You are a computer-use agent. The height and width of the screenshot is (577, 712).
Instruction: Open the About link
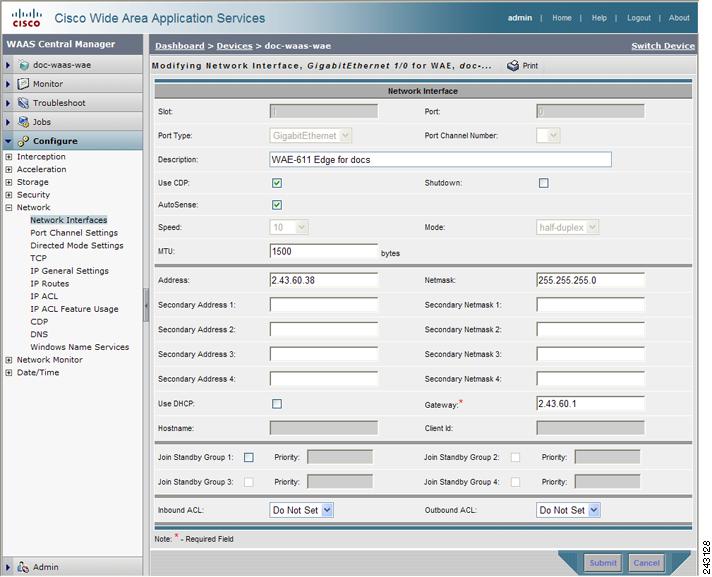point(679,18)
